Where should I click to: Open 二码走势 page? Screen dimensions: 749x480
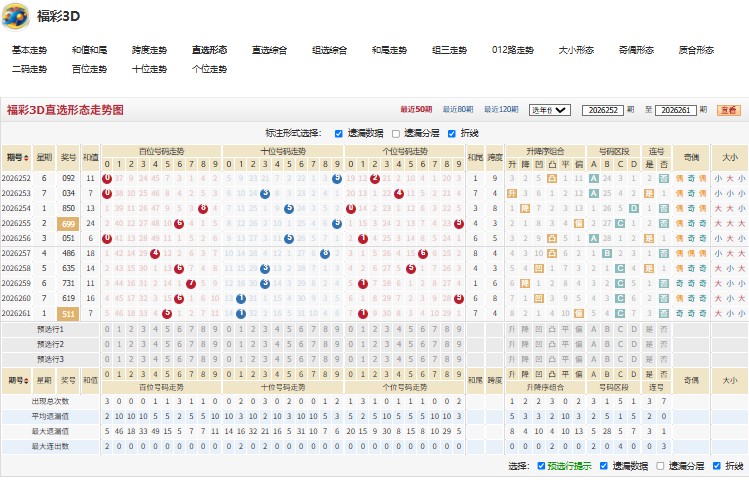[30, 69]
